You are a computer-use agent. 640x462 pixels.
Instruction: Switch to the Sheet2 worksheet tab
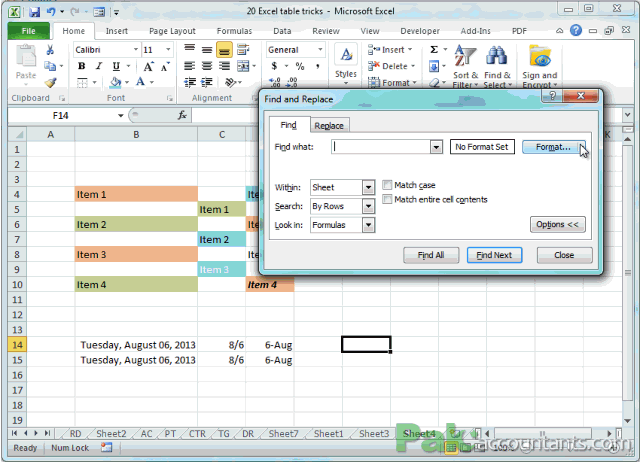(111, 433)
